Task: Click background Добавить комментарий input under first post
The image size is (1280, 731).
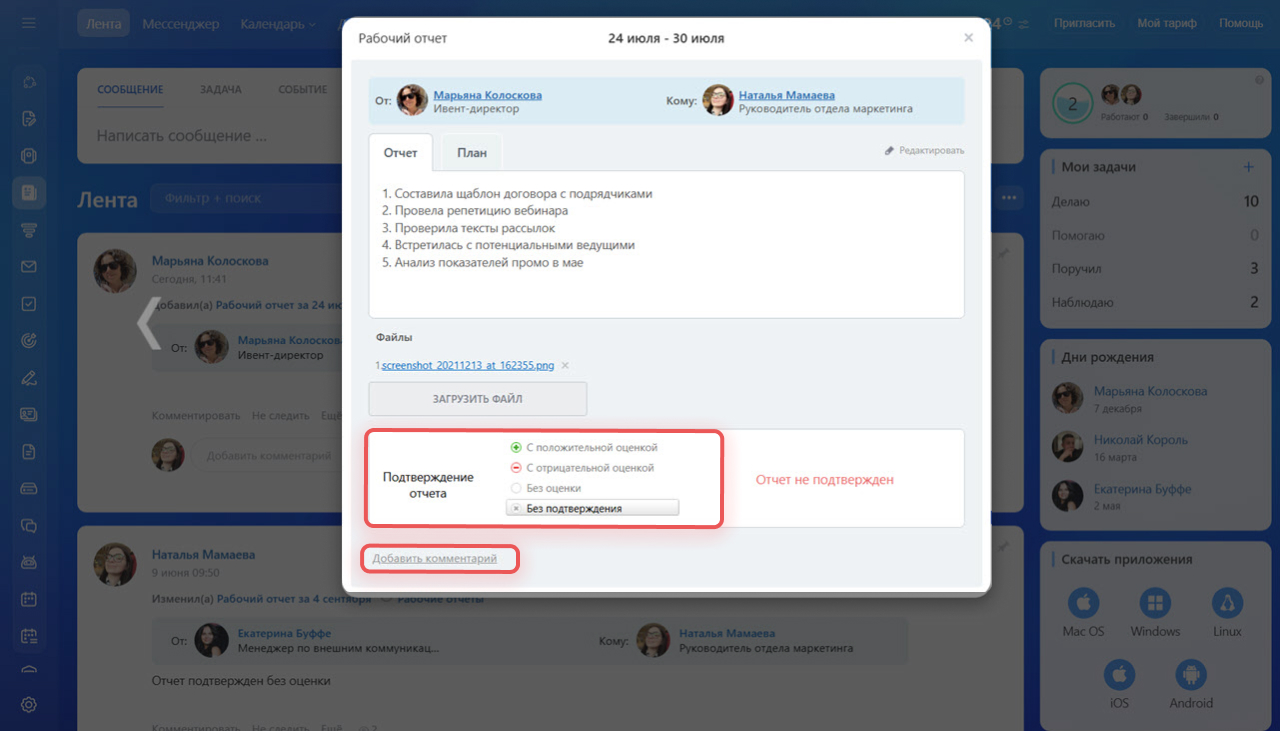Action: [x=268, y=455]
